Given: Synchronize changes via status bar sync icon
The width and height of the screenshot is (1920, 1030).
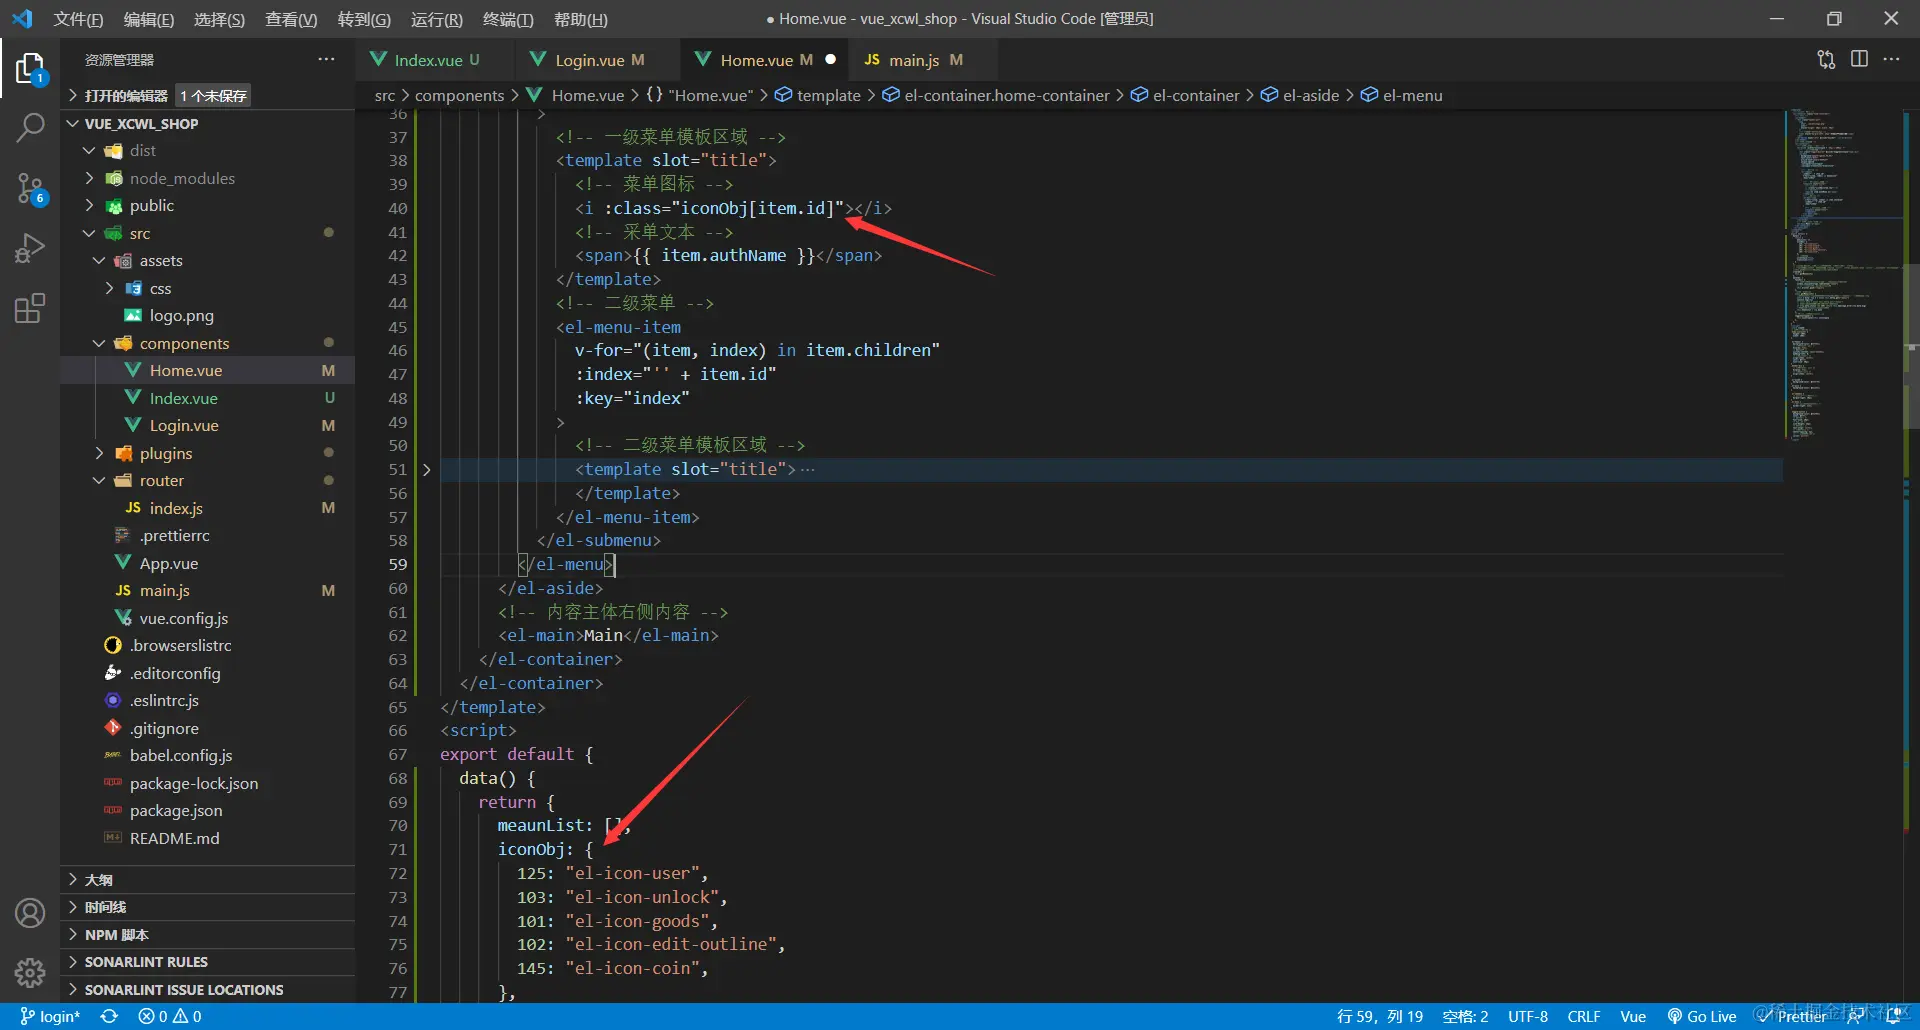Looking at the screenshot, I should [109, 1016].
